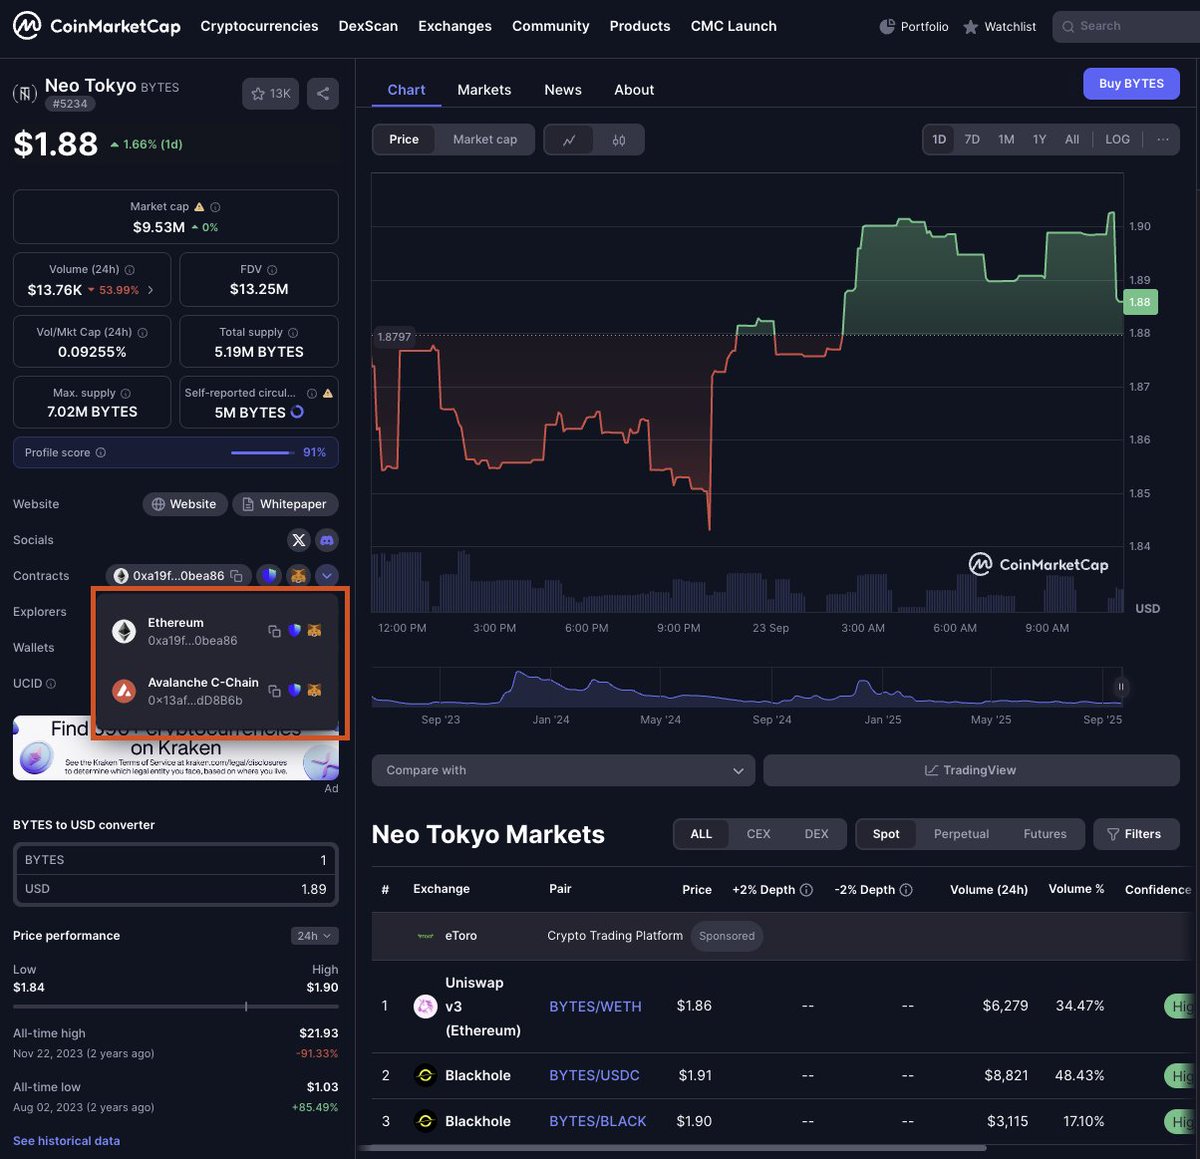1200x1159 pixels.
Task: Click the Profile score info icon
Action: coord(101,453)
